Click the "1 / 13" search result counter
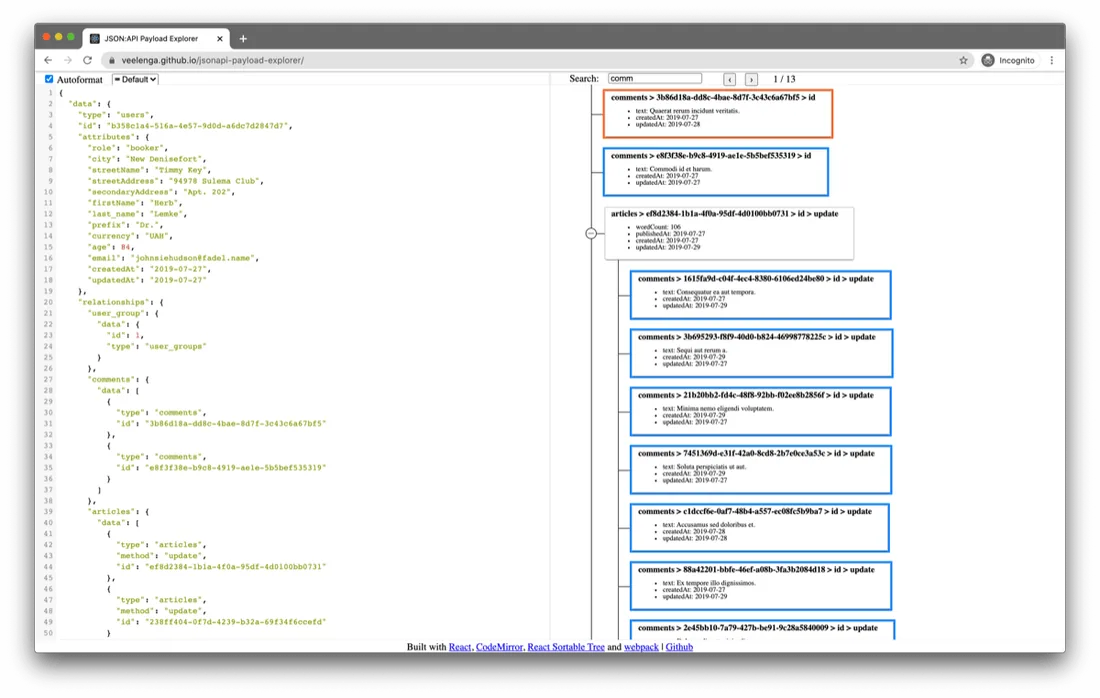The height and width of the screenshot is (698, 1100). point(784,79)
